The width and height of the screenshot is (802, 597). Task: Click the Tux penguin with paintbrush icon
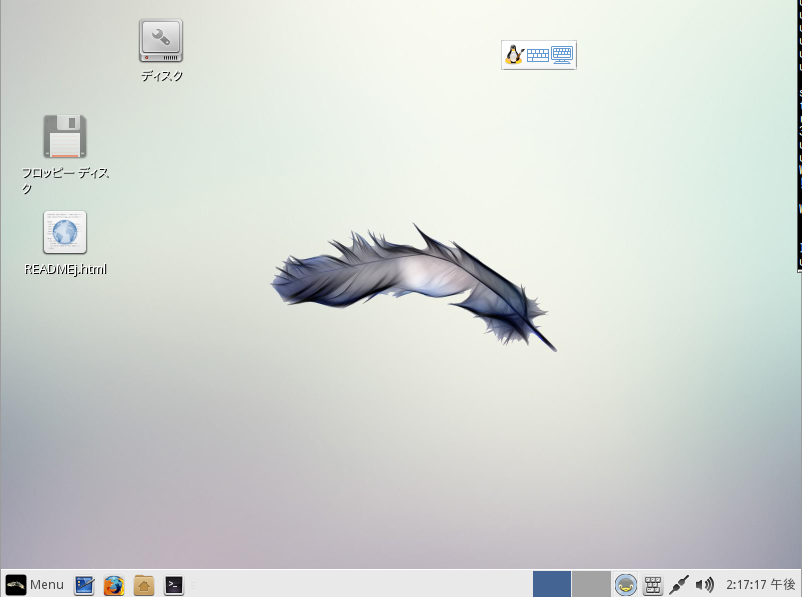(x=515, y=55)
